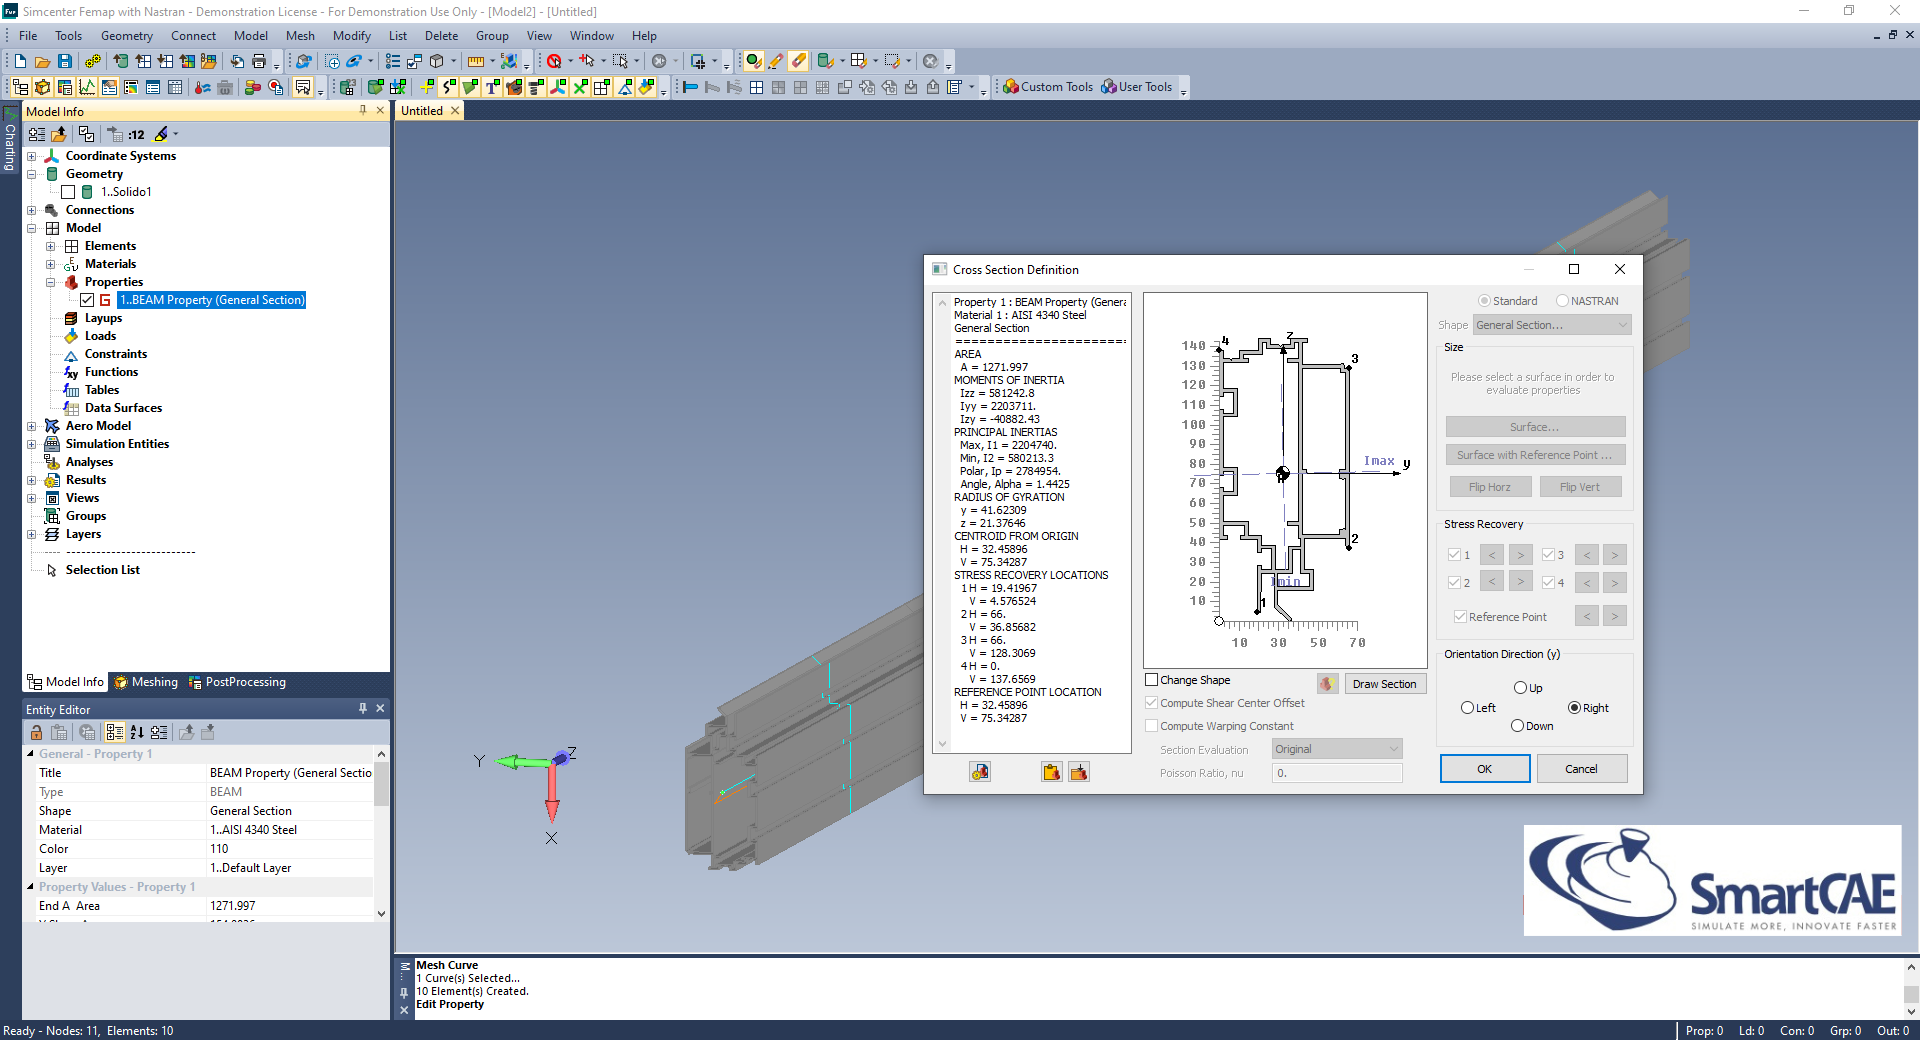The image size is (1920, 1040).
Task: Open Custom Tools toolbar item
Action: 1048,87
